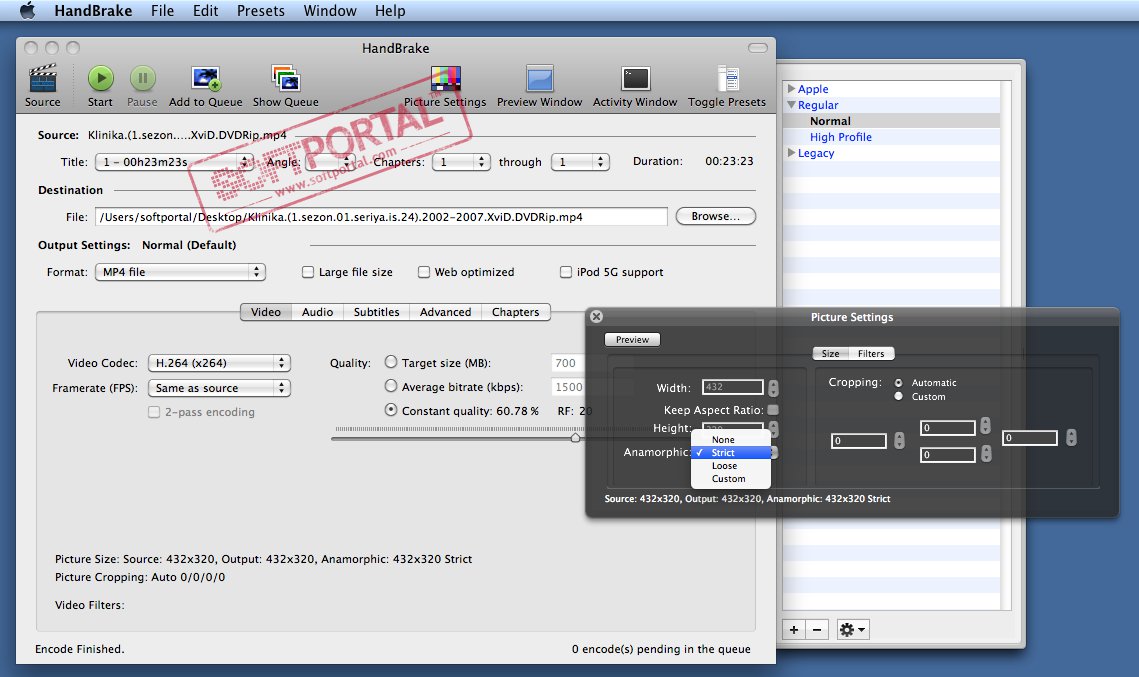The height and width of the screenshot is (677, 1139).
Task: Open the File menu
Action: pyautogui.click(x=162, y=11)
